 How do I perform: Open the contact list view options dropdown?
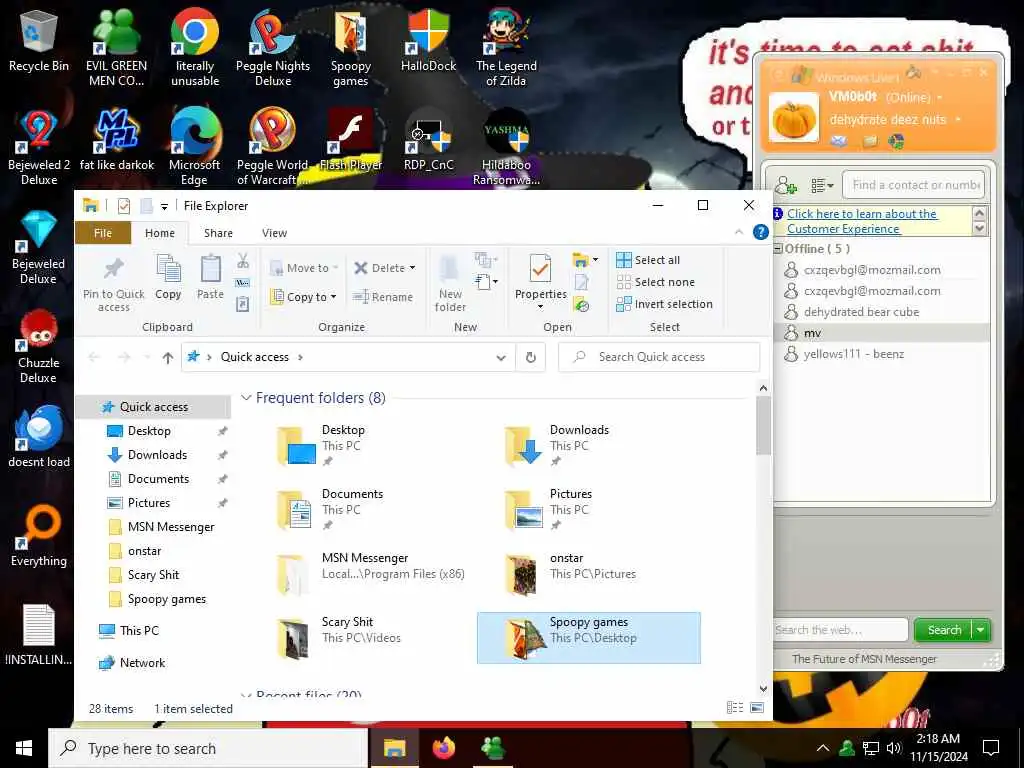point(822,185)
